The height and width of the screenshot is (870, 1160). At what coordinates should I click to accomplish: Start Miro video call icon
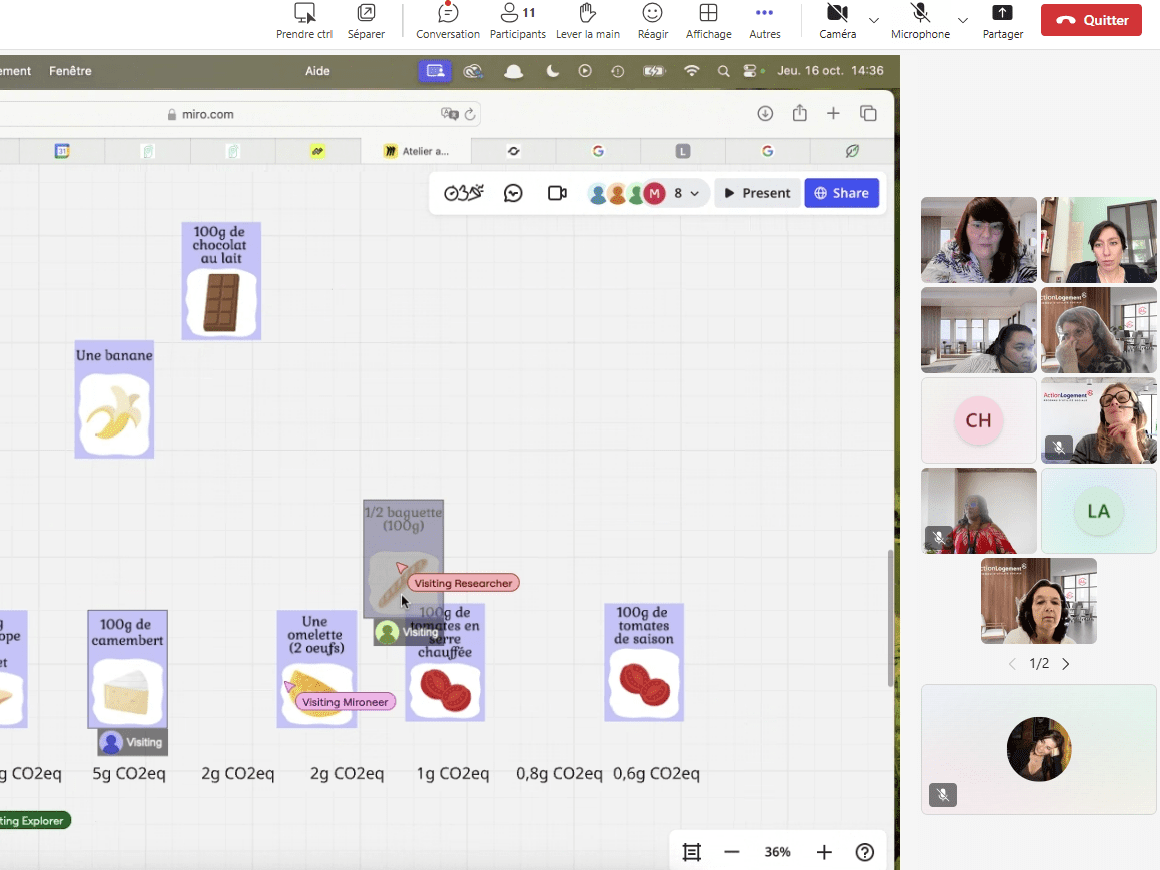coord(557,193)
